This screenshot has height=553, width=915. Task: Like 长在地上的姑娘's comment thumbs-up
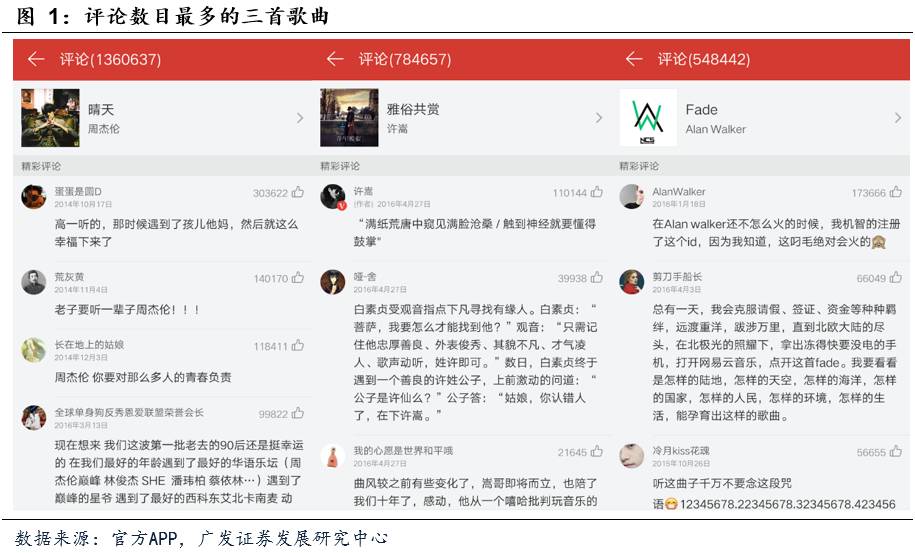(x=298, y=345)
